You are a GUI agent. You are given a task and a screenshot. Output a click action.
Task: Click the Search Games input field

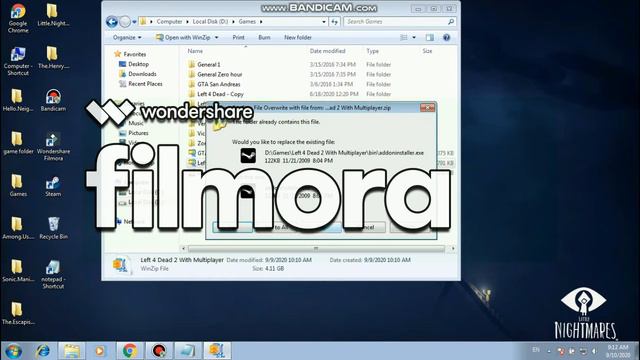(x=399, y=22)
